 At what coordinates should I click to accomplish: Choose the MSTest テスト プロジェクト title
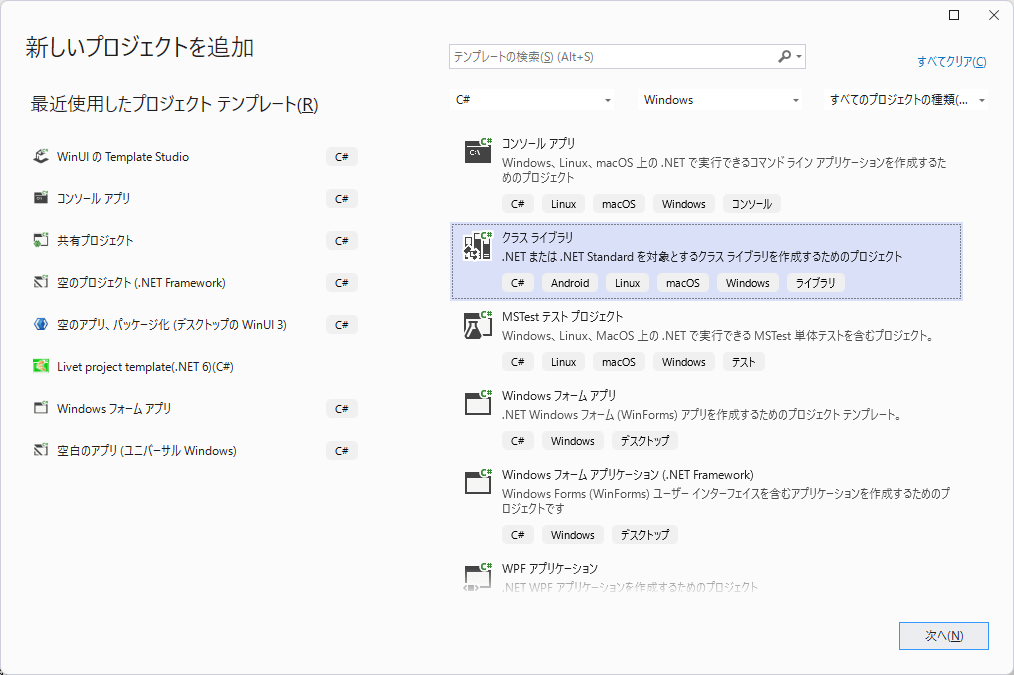tap(562, 316)
